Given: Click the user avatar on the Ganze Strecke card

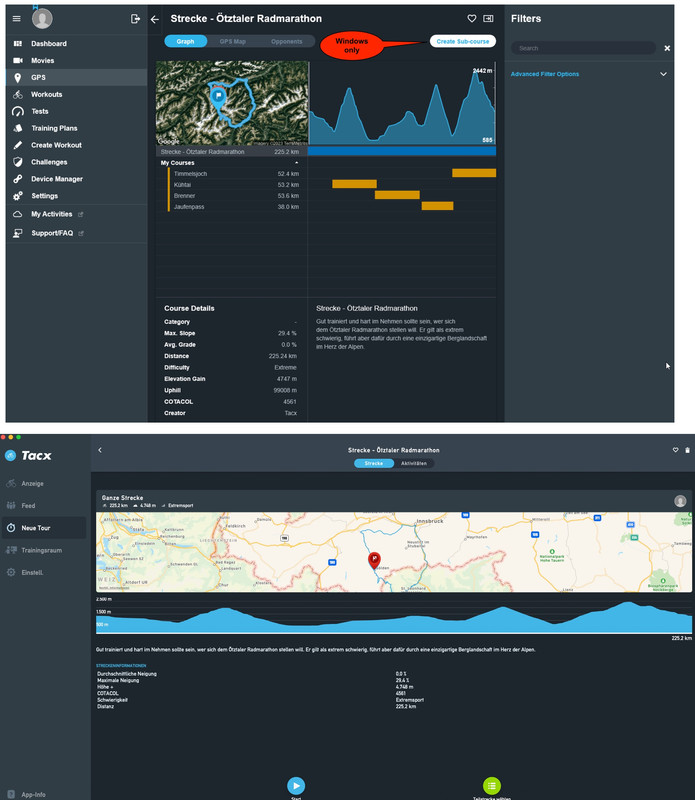Looking at the screenshot, I should coord(680,501).
